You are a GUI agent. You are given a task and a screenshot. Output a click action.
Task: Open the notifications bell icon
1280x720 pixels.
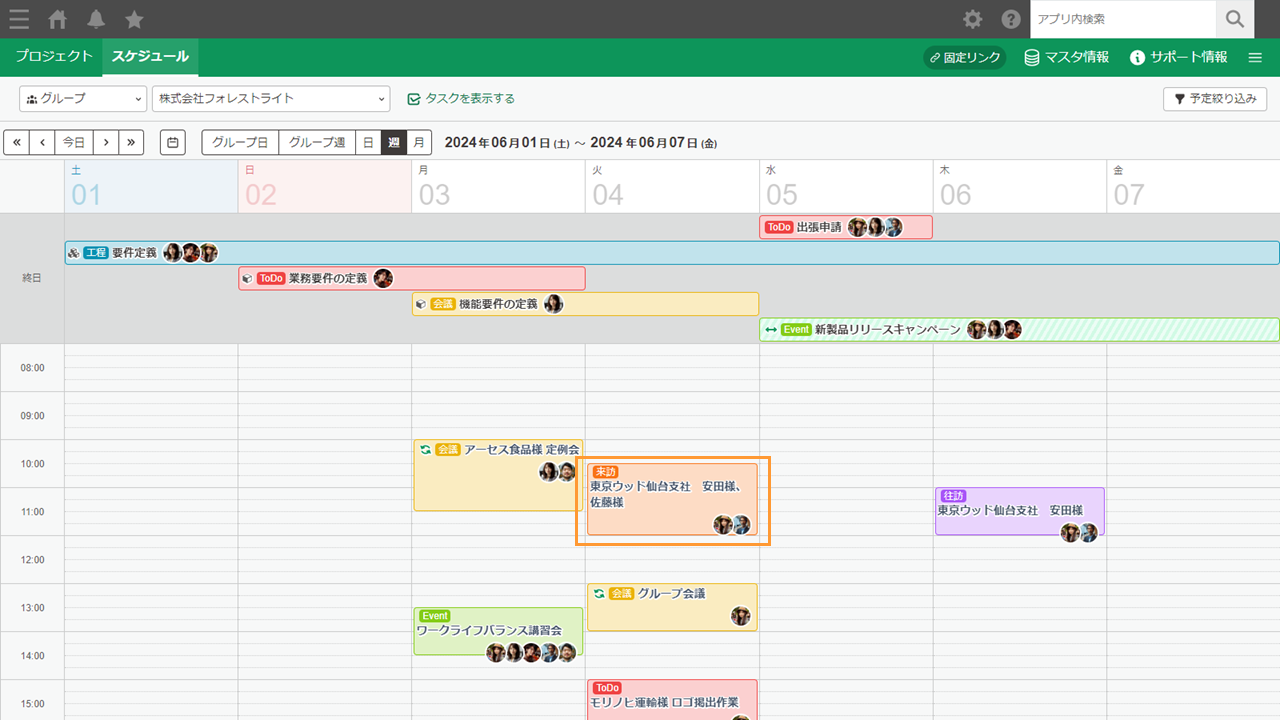tap(96, 19)
